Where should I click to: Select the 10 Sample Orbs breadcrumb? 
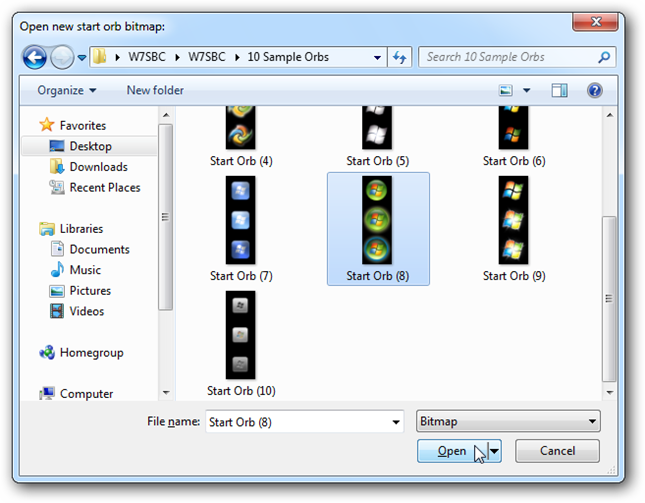(x=288, y=57)
